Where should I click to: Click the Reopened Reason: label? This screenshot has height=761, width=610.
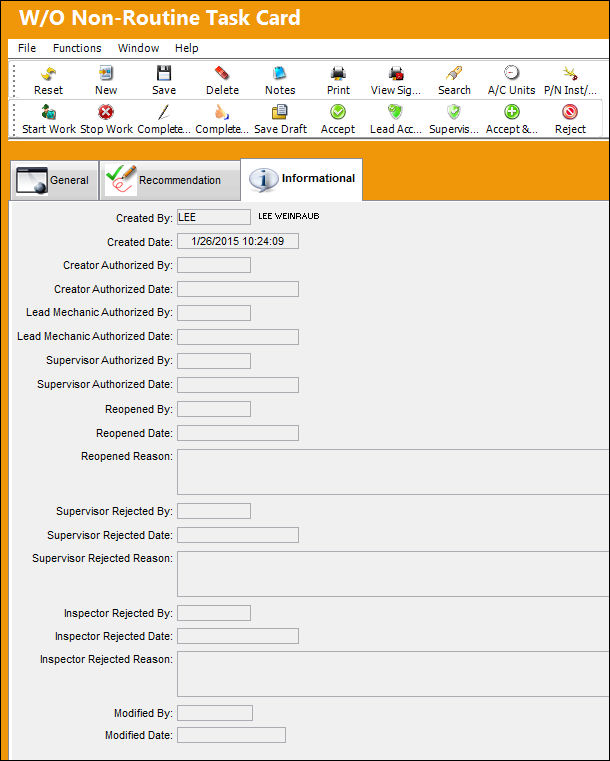coord(127,457)
